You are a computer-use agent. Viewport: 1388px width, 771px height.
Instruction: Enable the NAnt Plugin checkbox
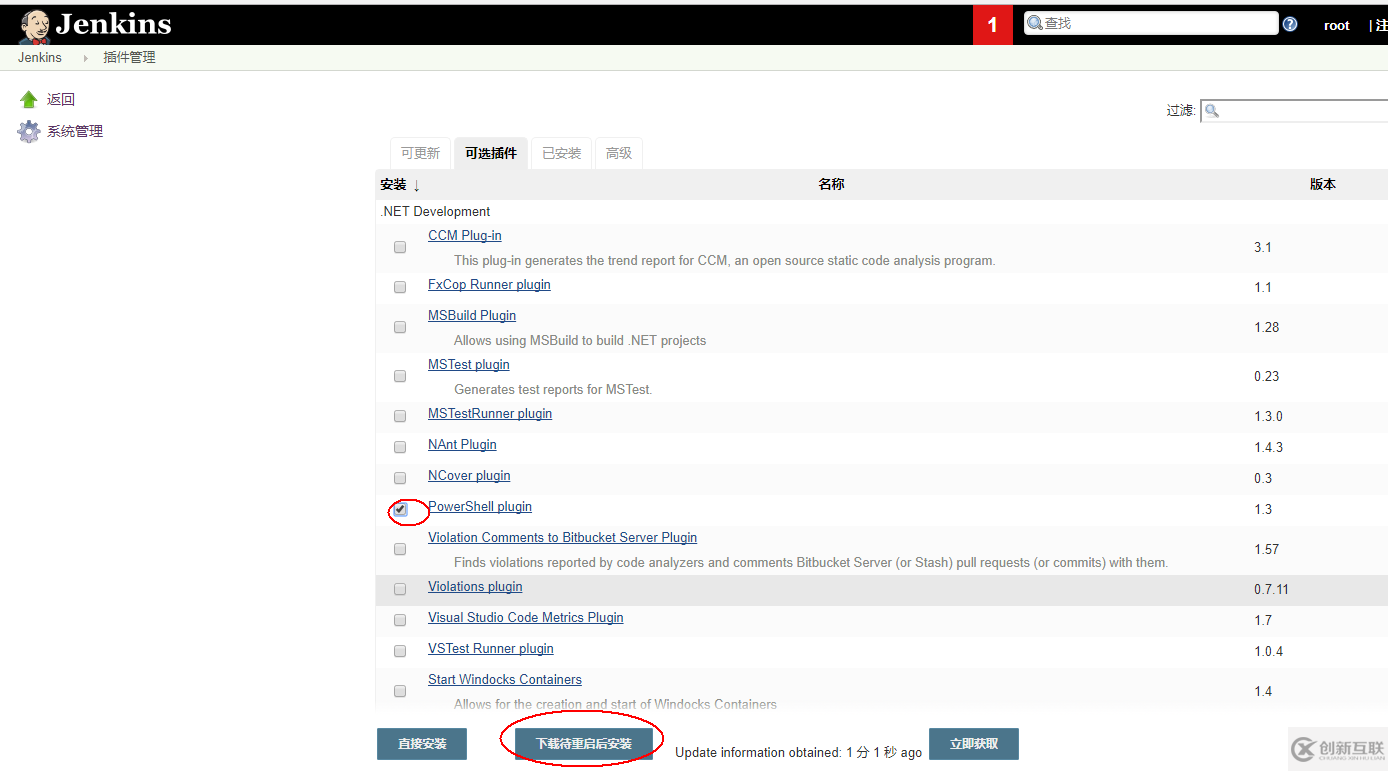pos(399,447)
